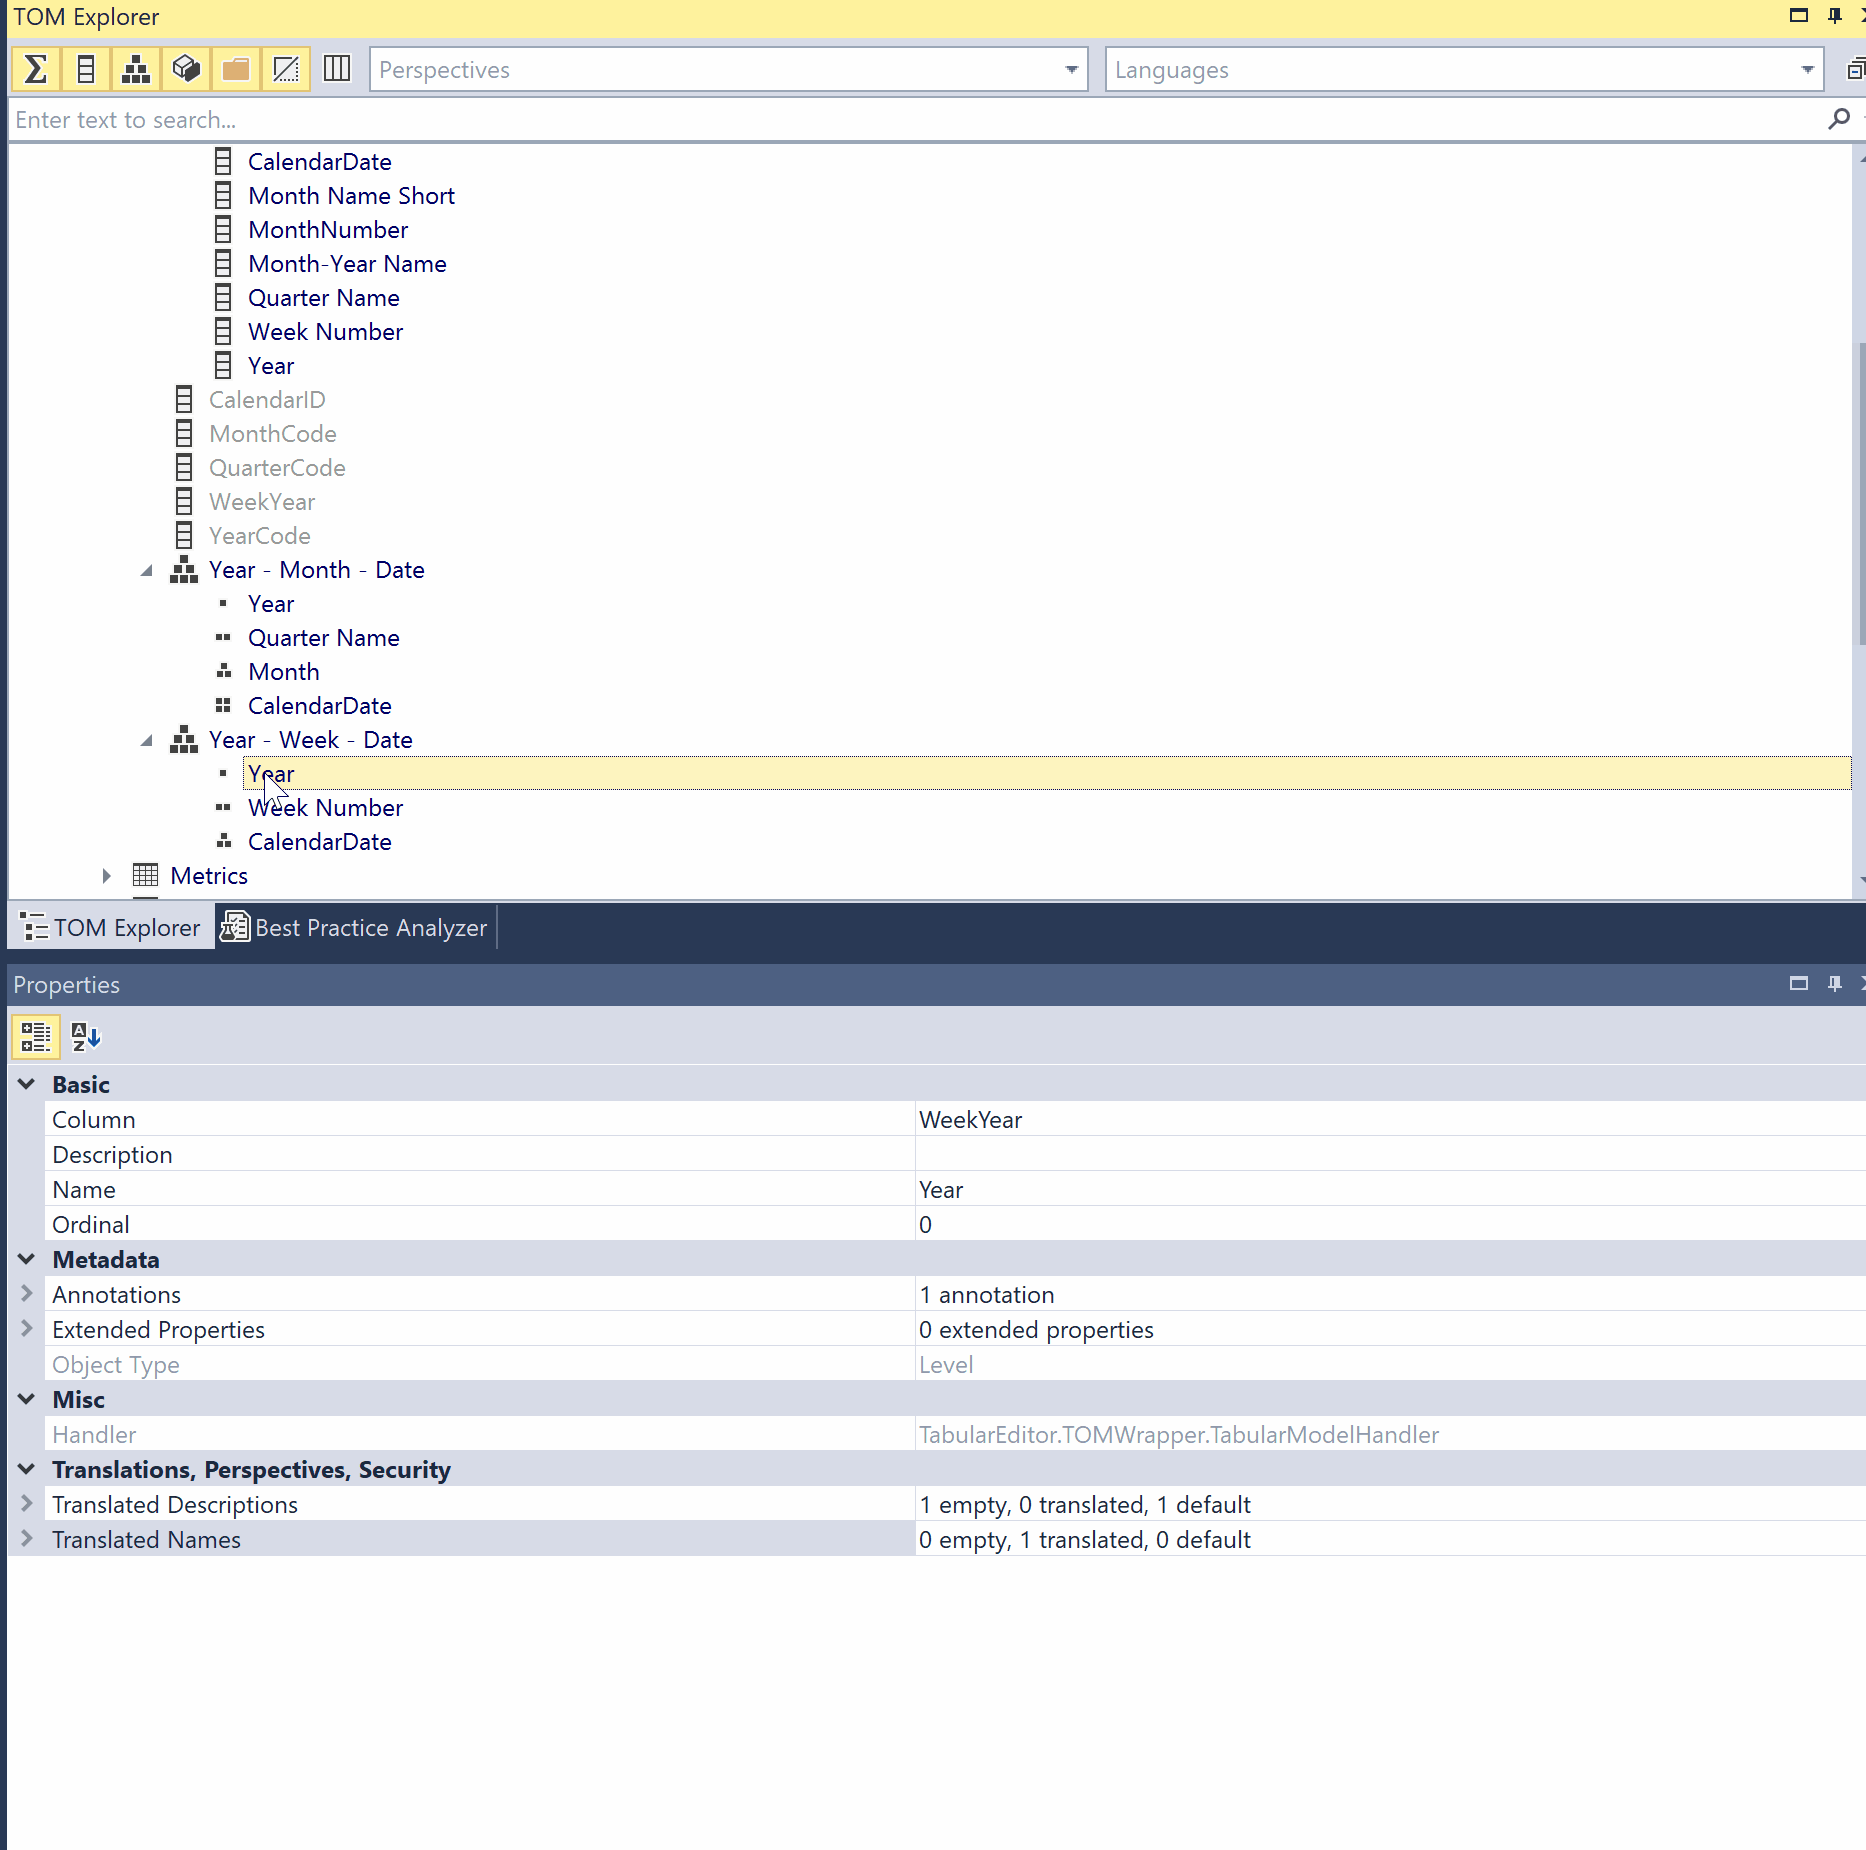Expand the Metrics table

pyautogui.click(x=107, y=876)
